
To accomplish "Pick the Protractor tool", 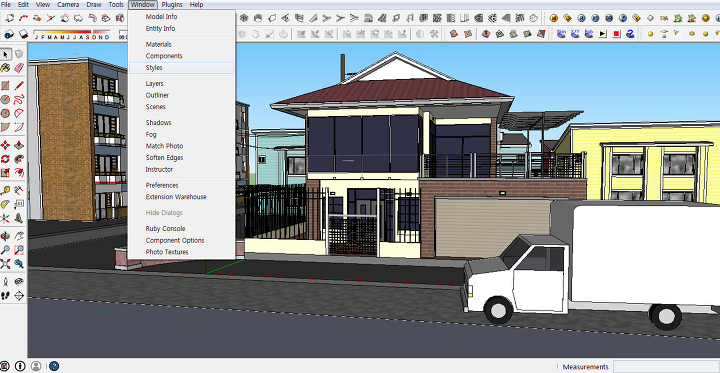I will click(x=6, y=204).
